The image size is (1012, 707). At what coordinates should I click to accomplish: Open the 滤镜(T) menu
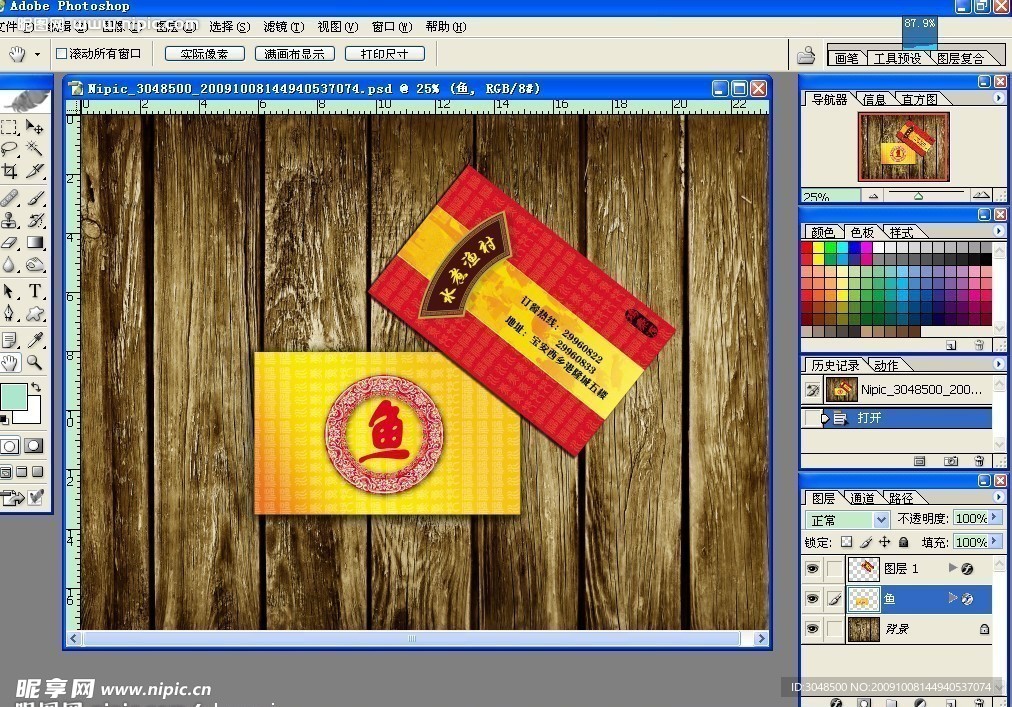pyautogui.click(x=283, y=27)
